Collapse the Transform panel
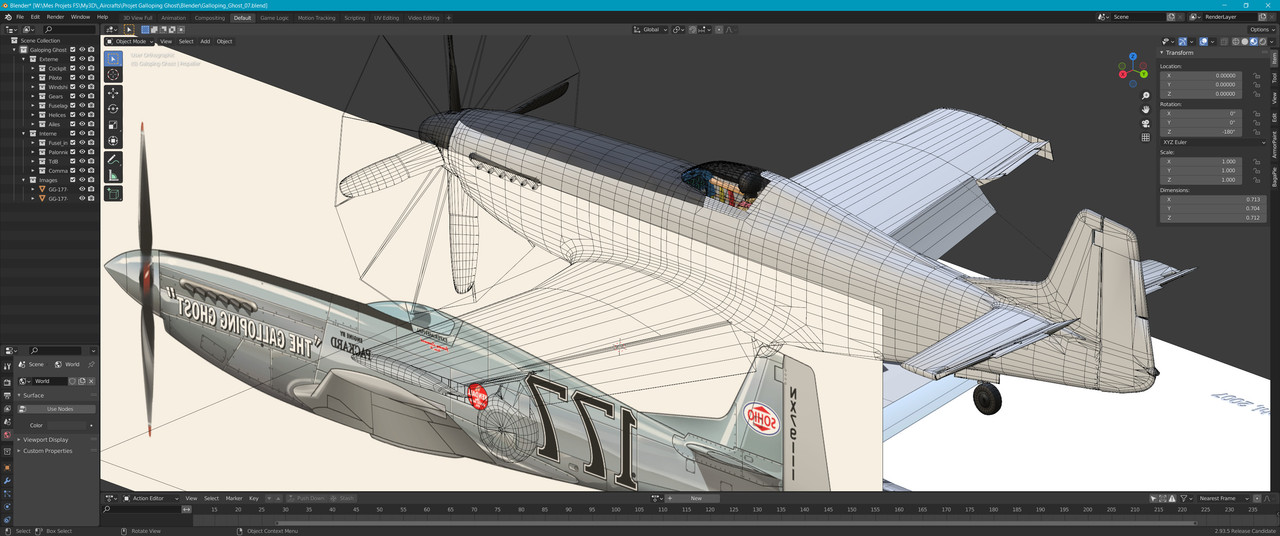 [x=1180, y=52]
